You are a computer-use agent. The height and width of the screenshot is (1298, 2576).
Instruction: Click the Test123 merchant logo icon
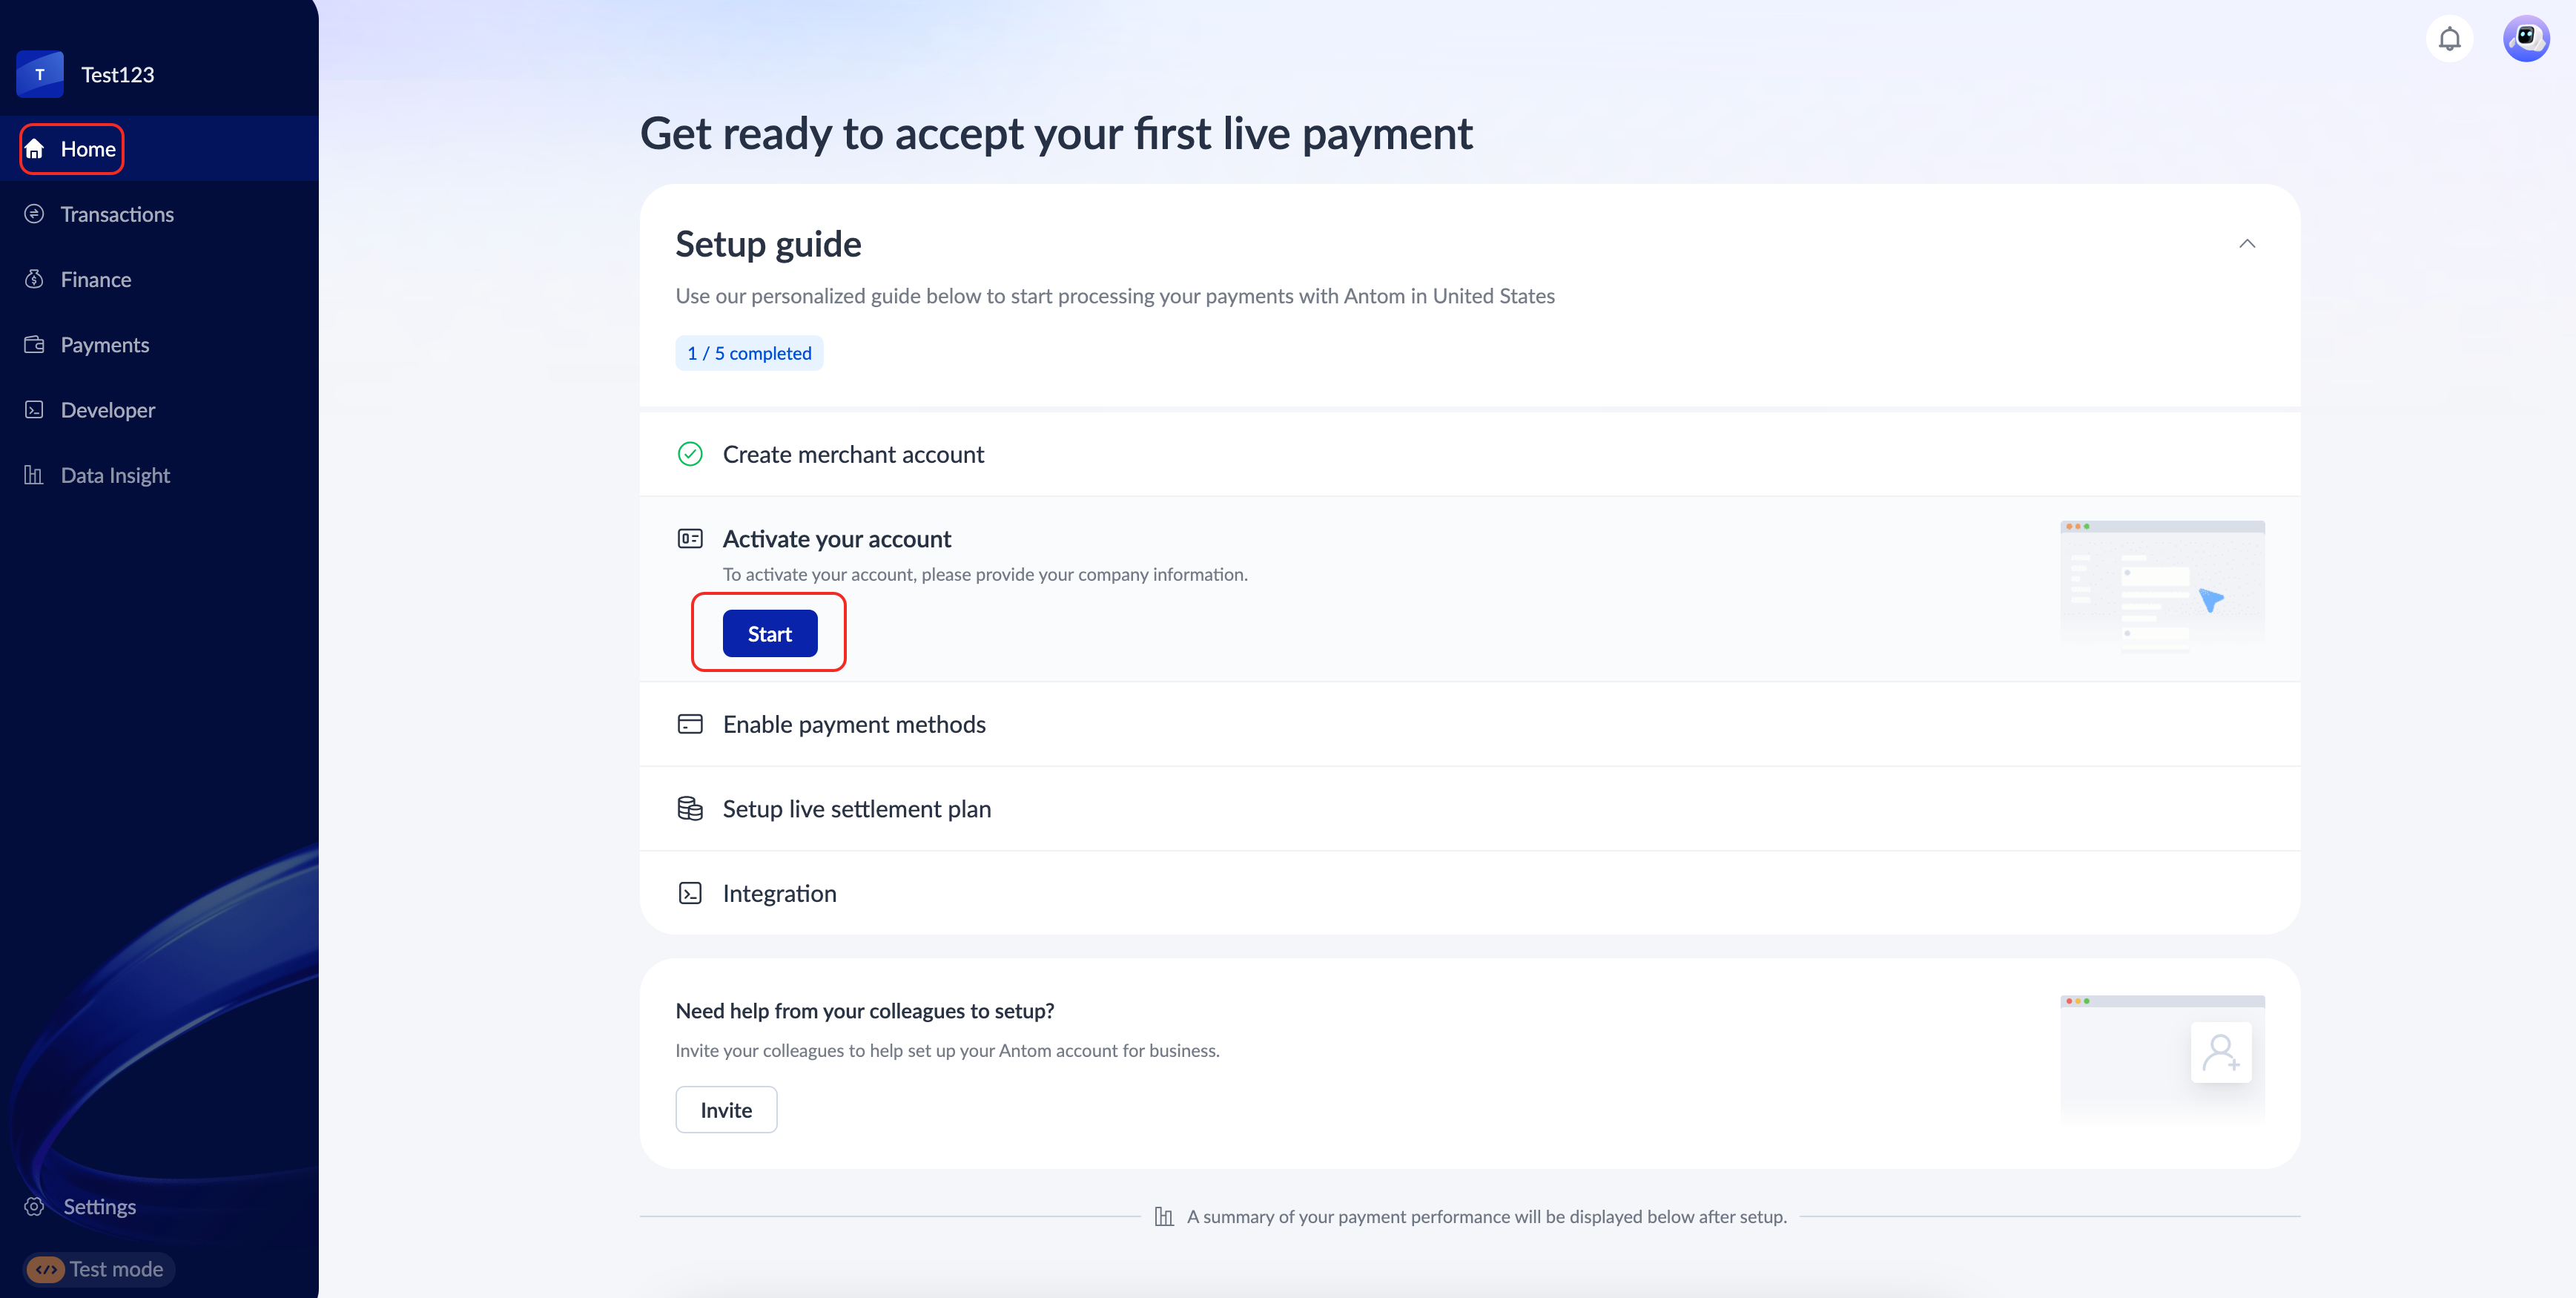40,74
